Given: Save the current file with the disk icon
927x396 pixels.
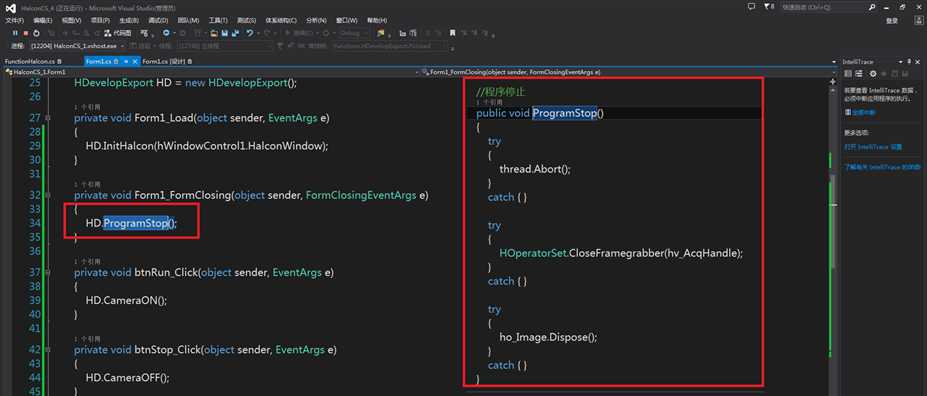Looking at the screenshot, I should click(225, 33).
